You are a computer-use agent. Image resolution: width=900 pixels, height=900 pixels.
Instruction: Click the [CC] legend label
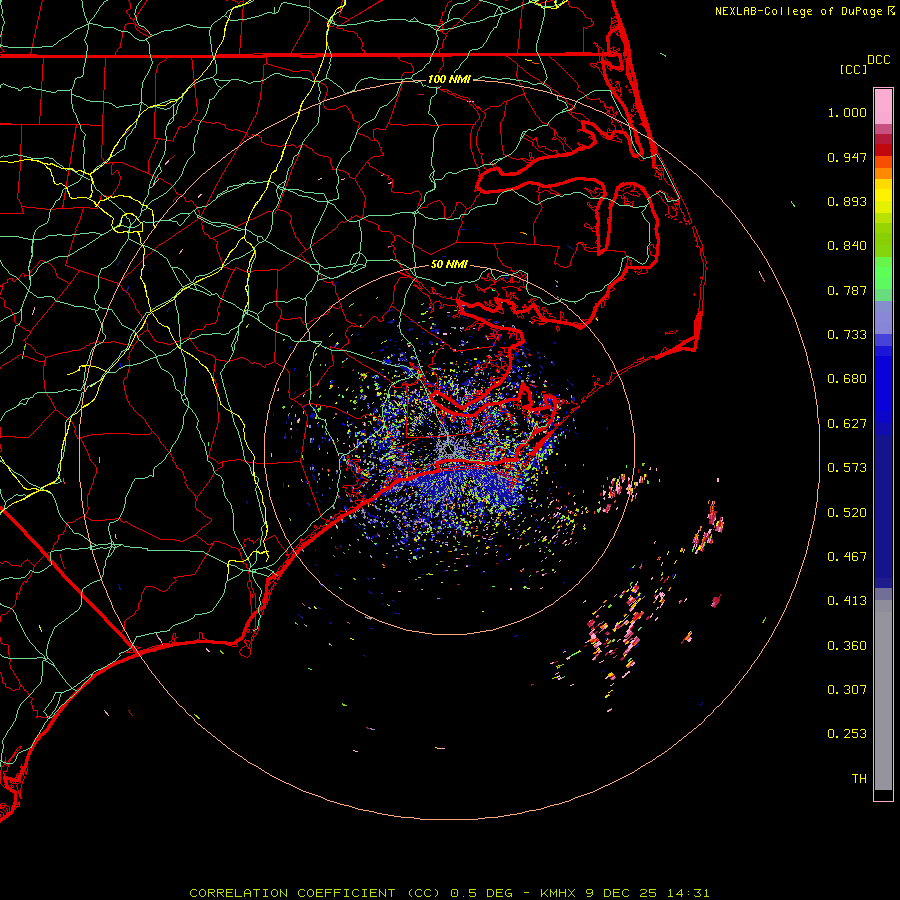click(x=853, y=69)
